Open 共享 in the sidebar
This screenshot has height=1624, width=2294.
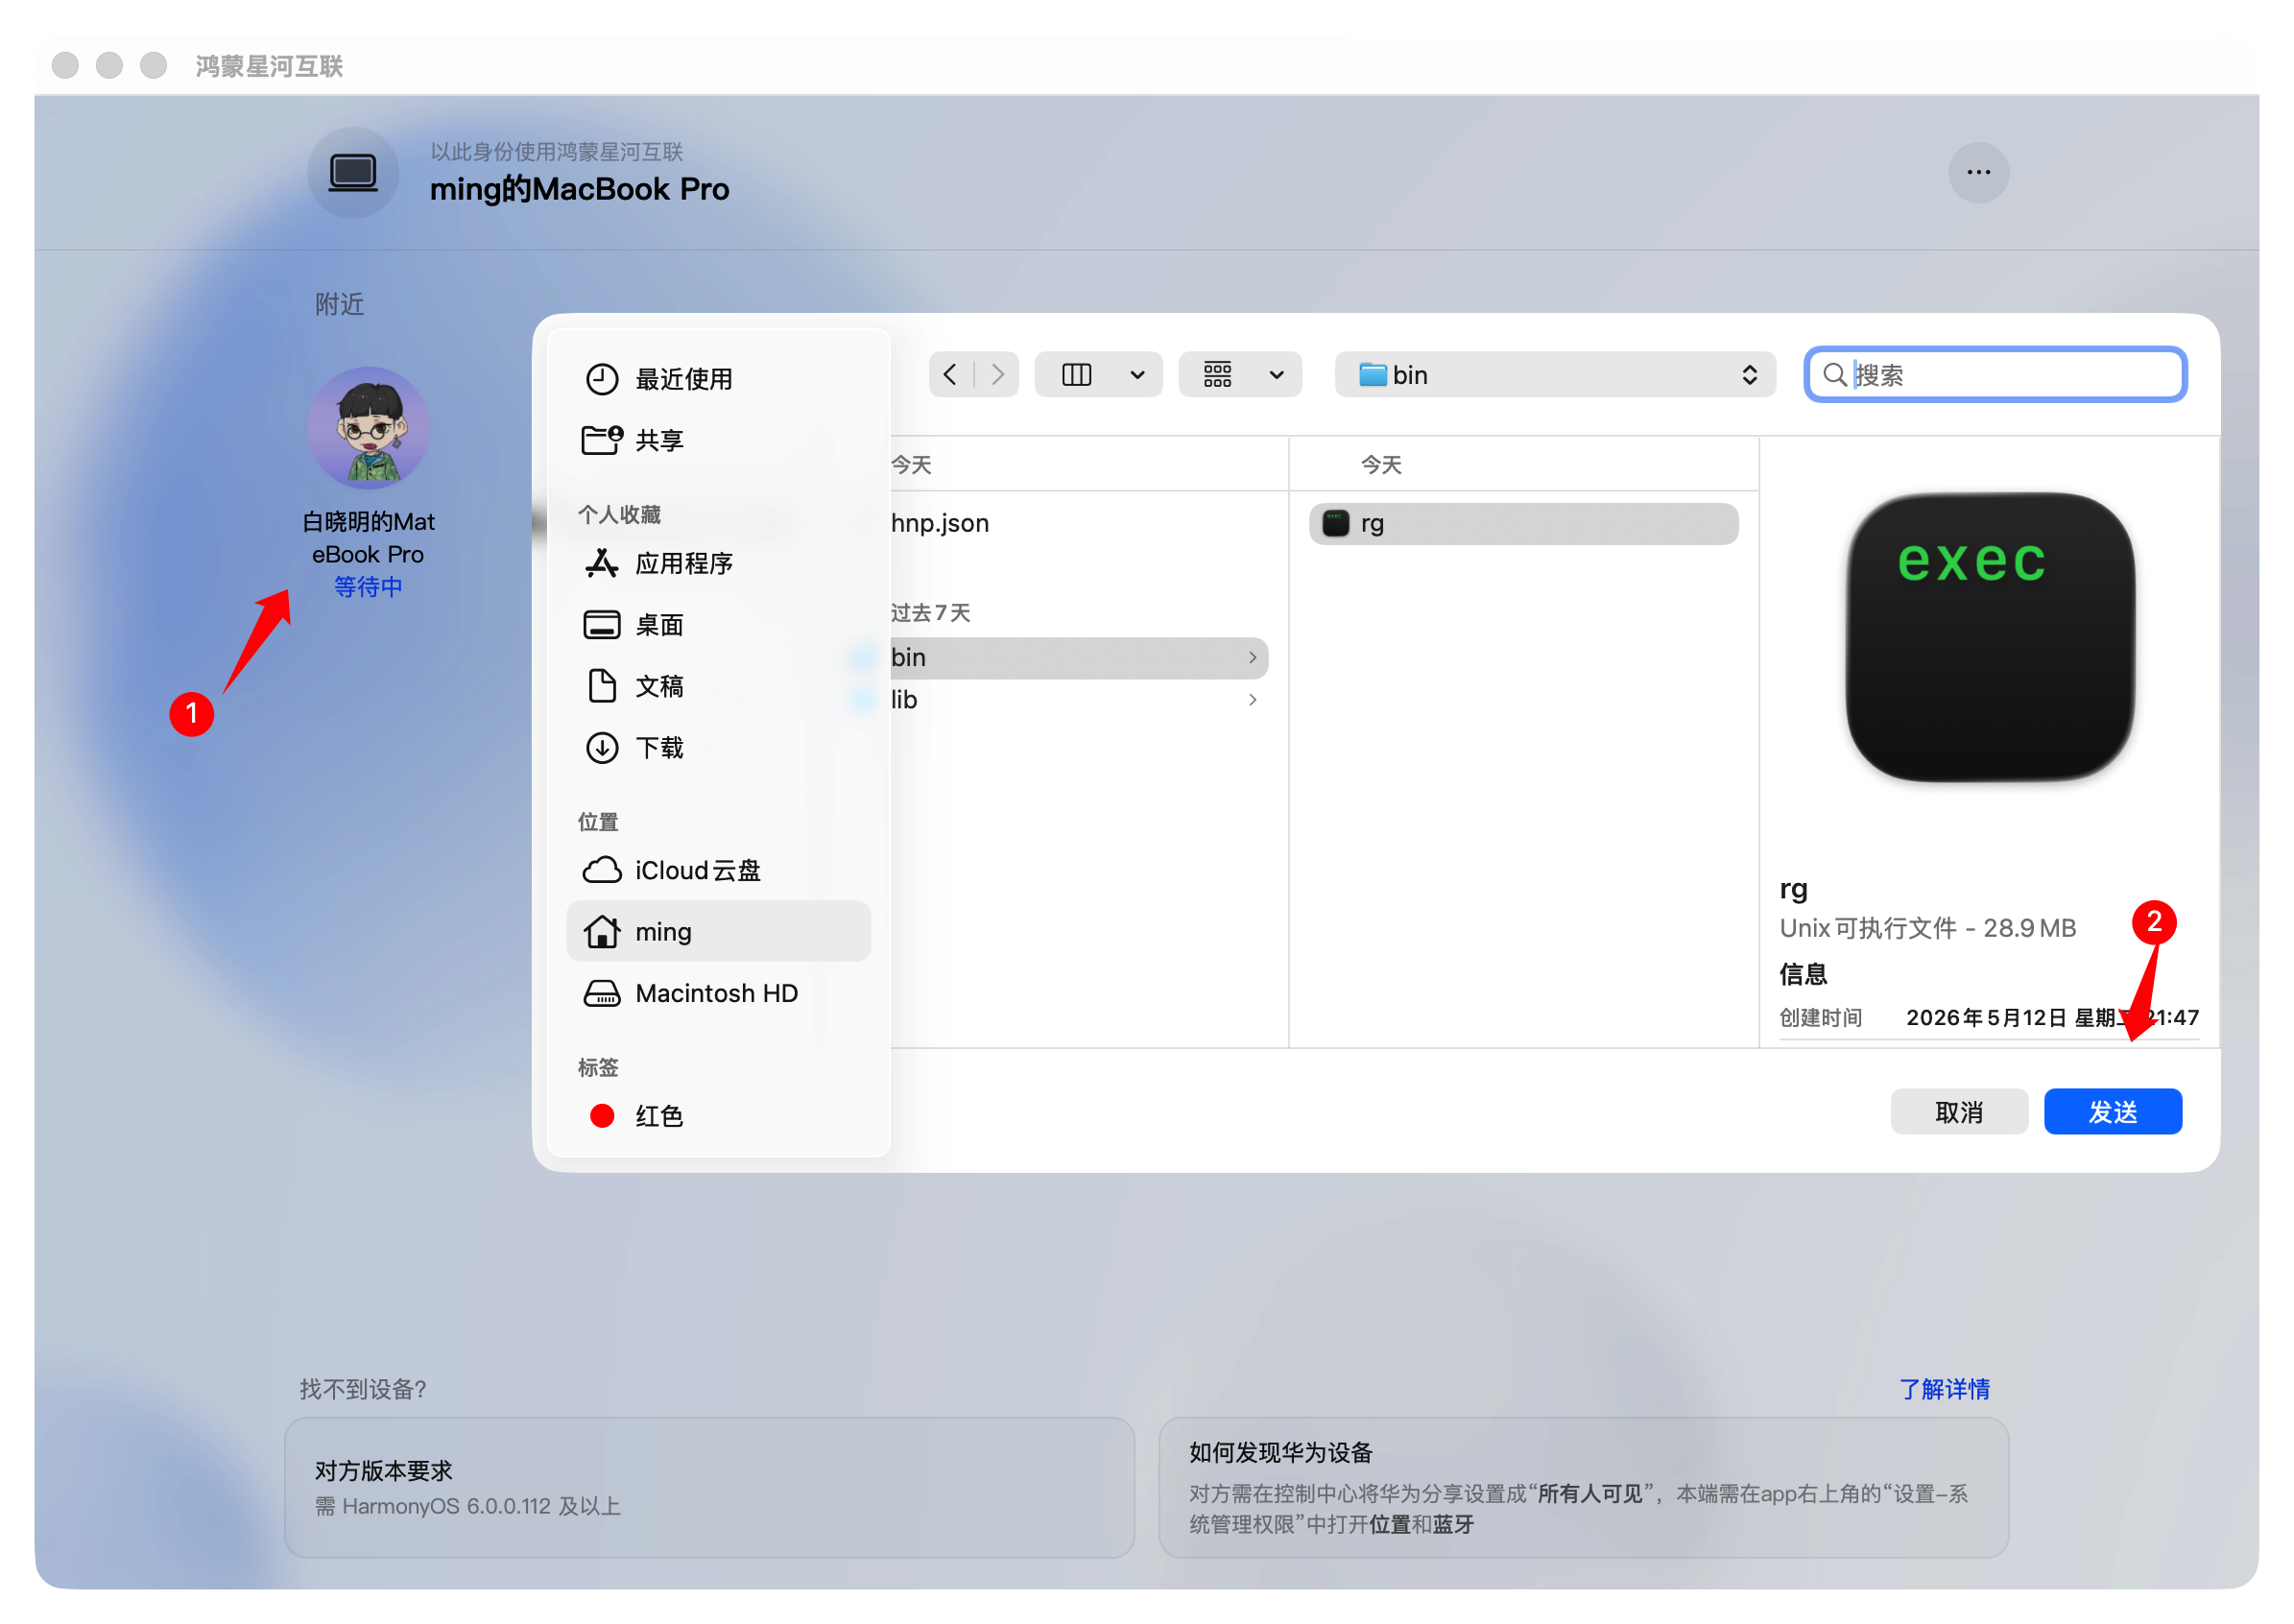click(x=718, y=440)
